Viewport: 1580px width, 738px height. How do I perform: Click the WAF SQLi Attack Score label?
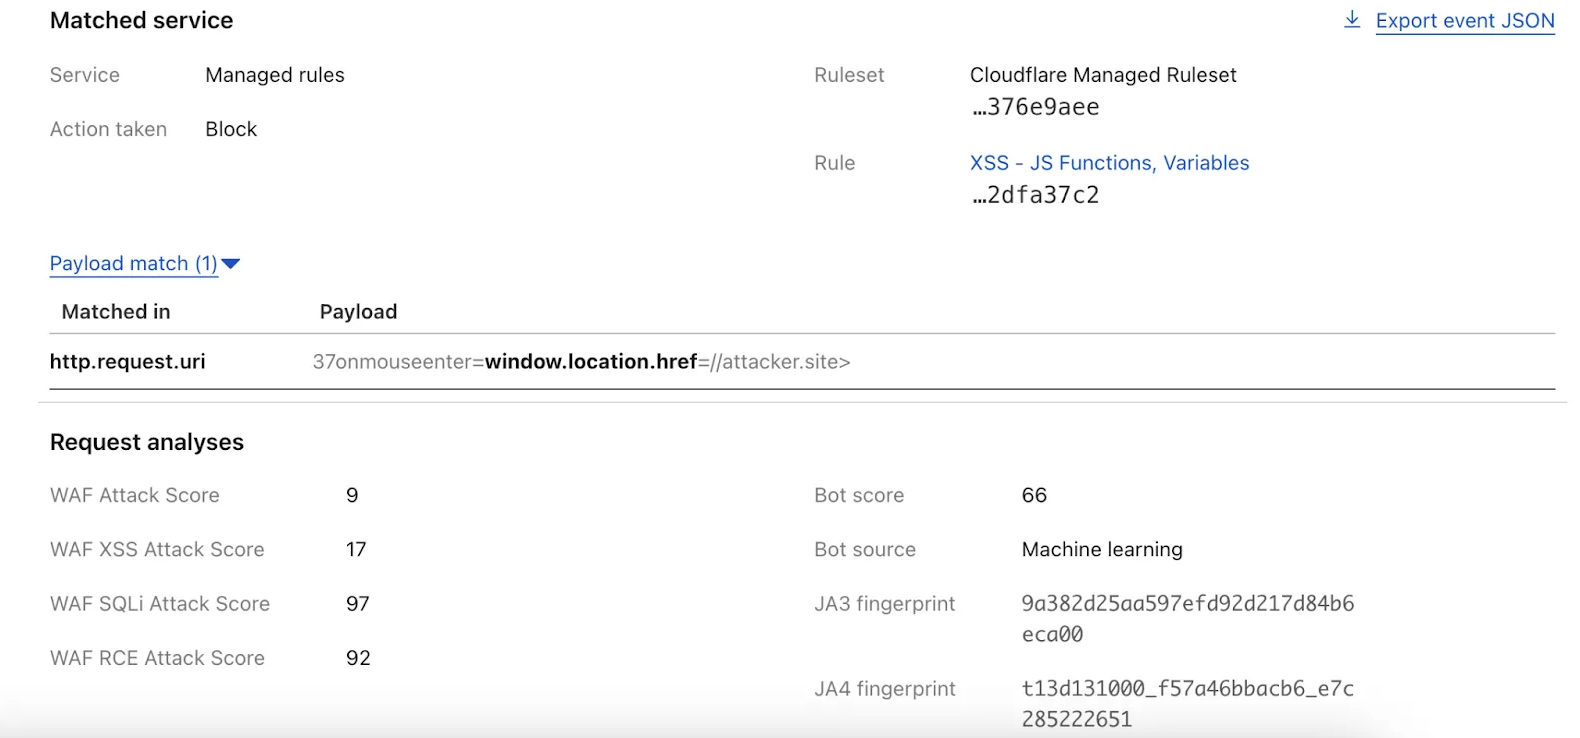pyautogui.click(x=160, y=604)
